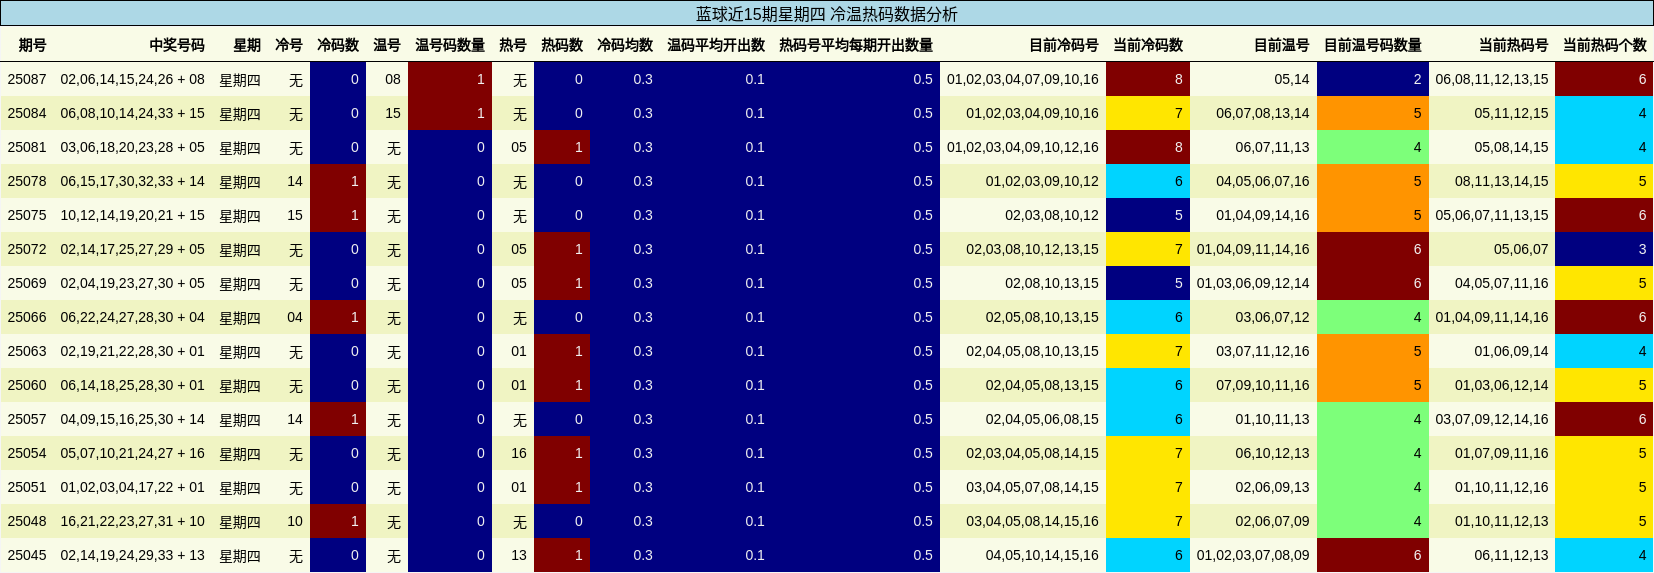Click the 当前冷码数 column header
The height and width of the screenshot is (573, 1654).
1148,45
